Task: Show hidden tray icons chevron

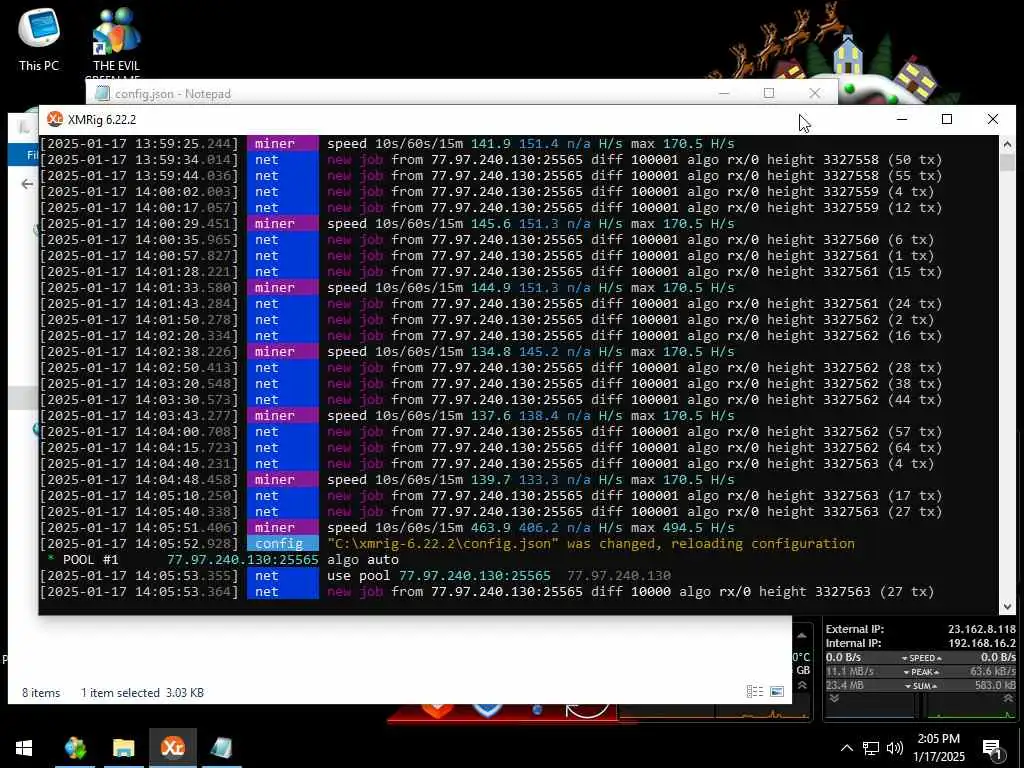Action: (x=846, y=748)
